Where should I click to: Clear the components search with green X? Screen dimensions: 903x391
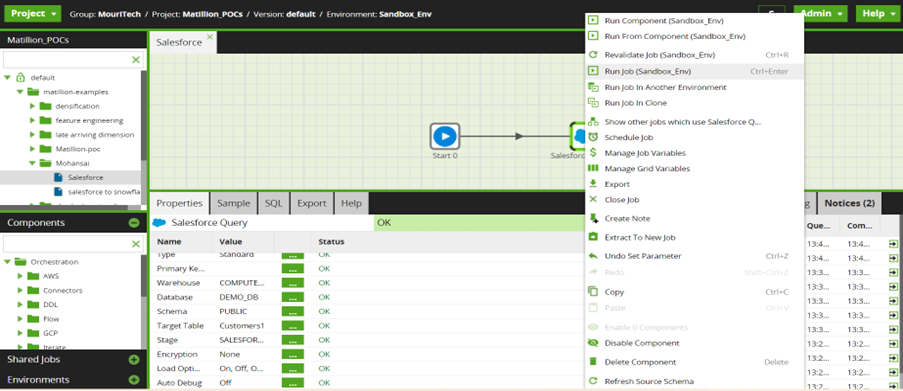click(135, 244)
